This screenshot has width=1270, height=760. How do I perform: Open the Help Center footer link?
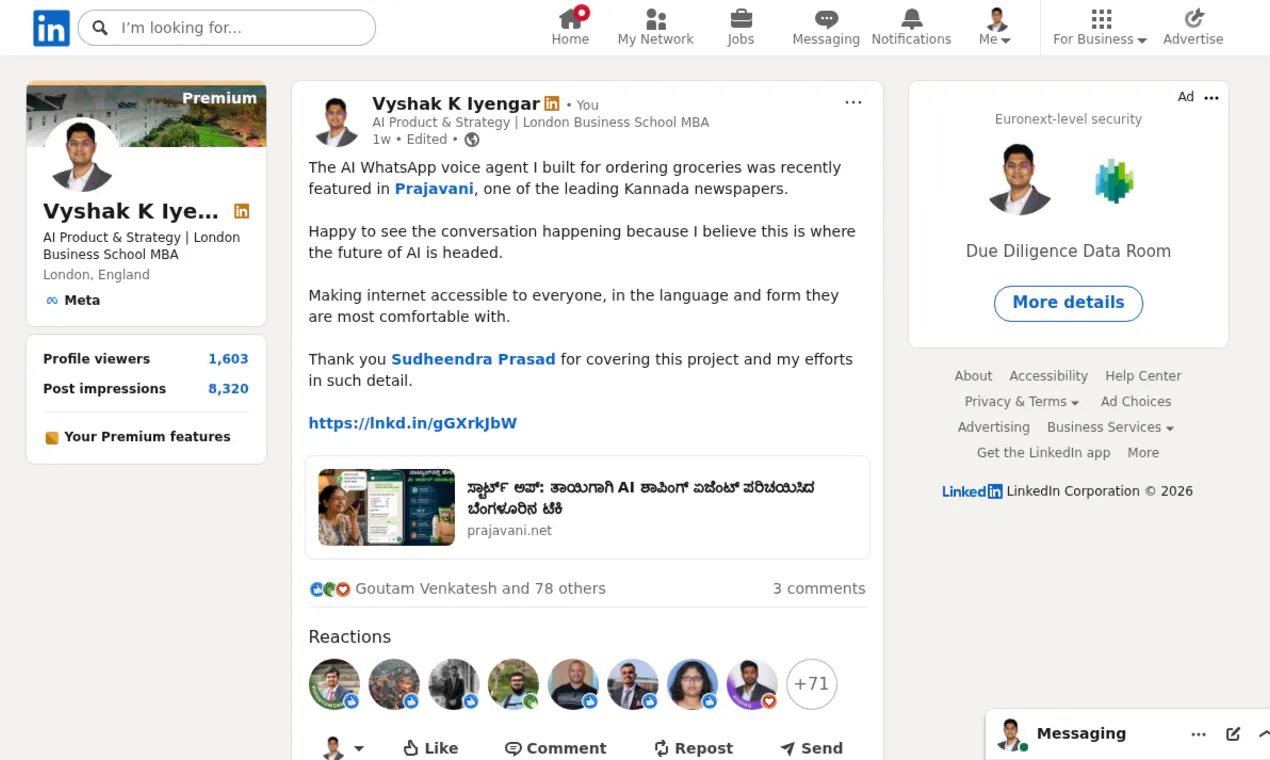1143,376
